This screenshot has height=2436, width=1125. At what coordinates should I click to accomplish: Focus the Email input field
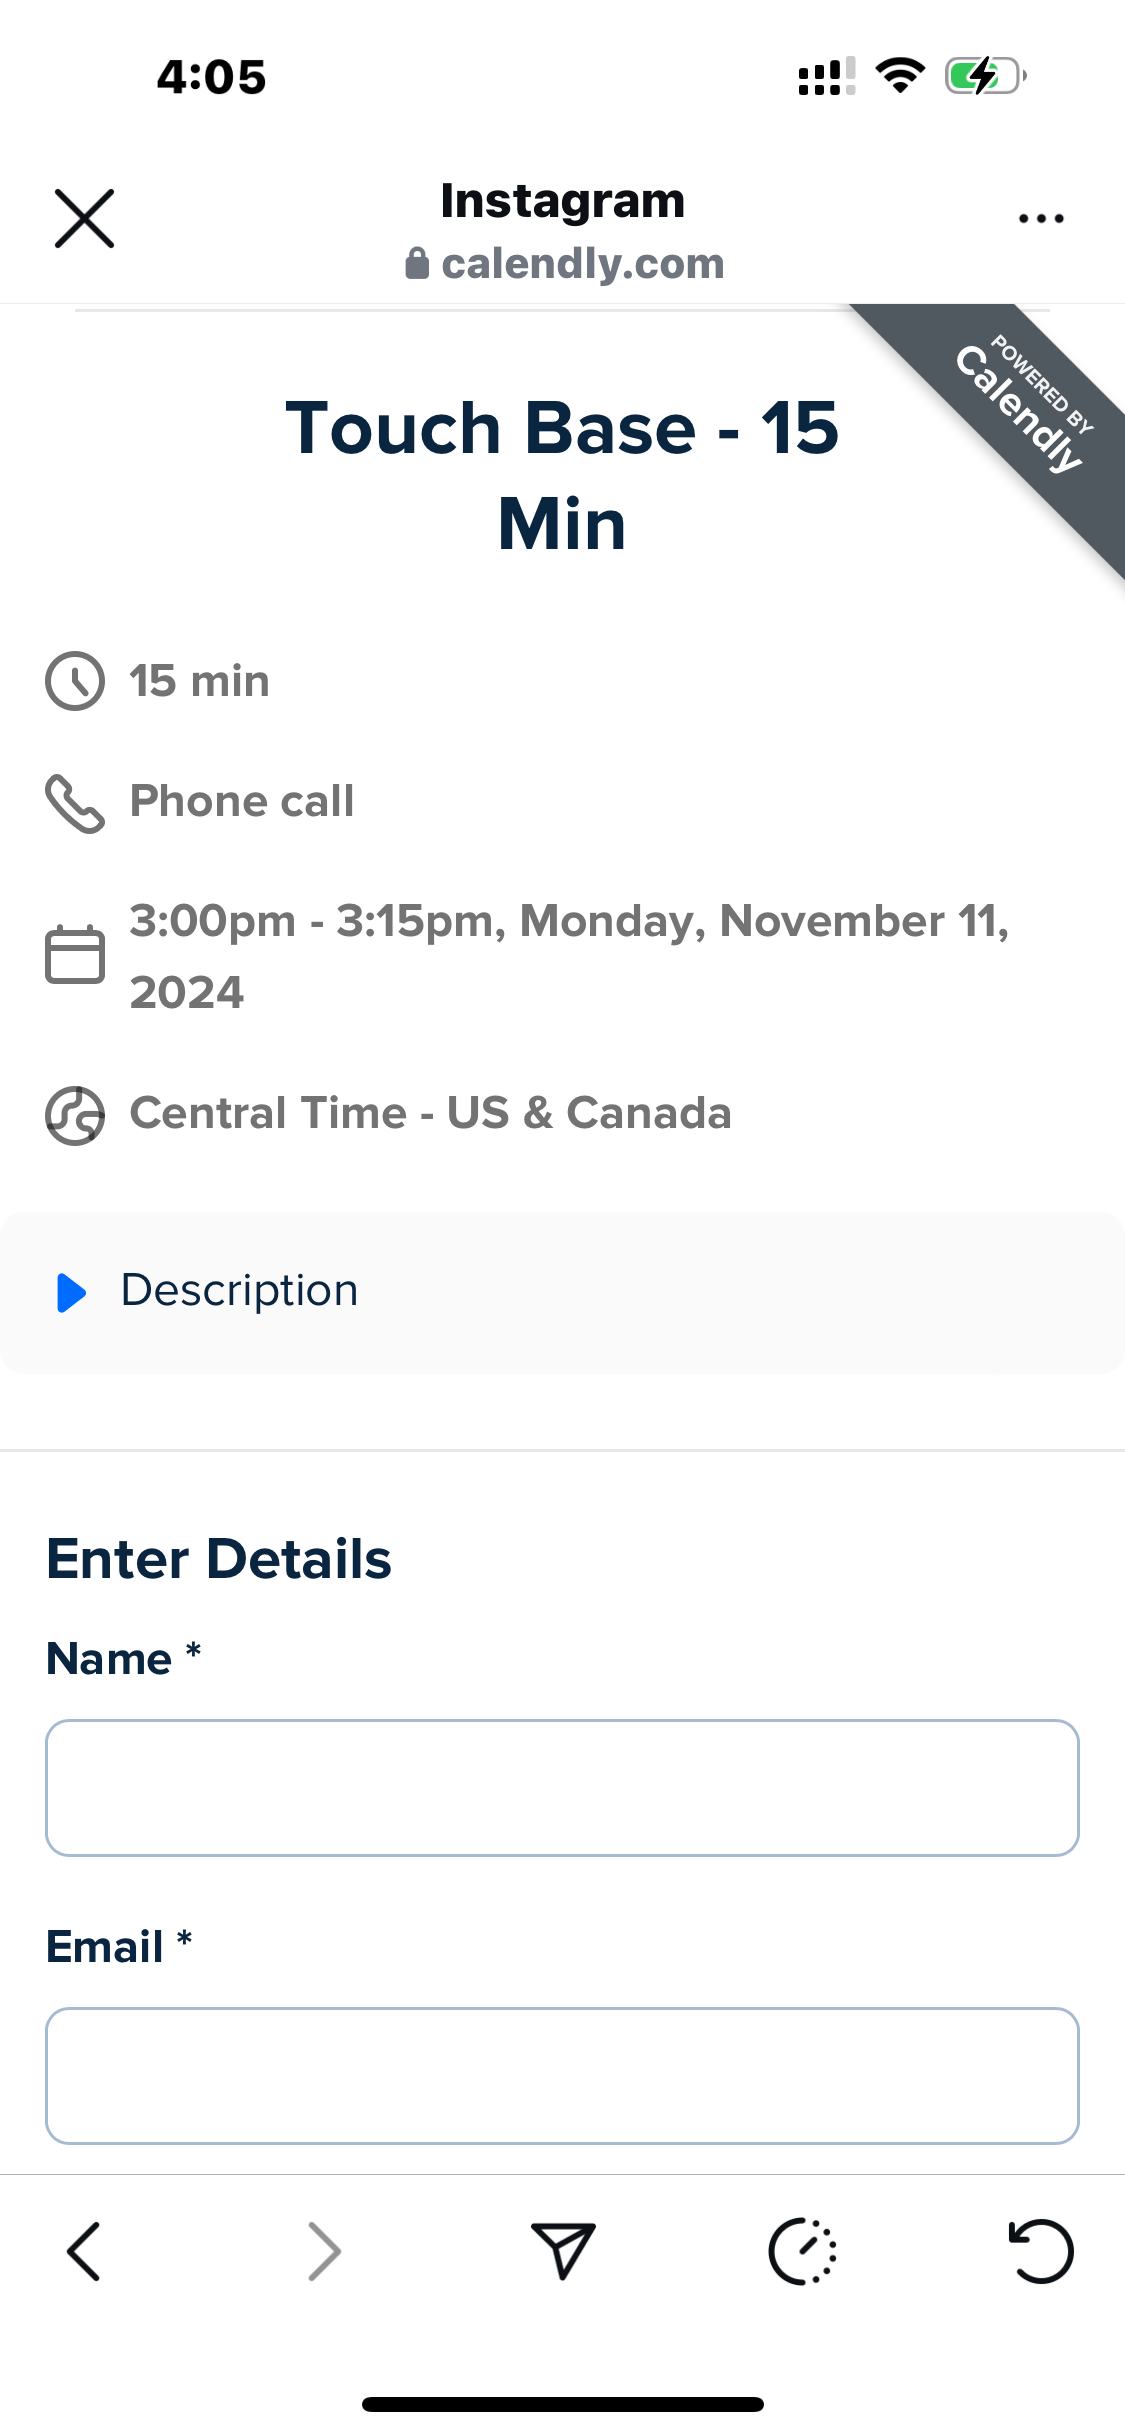point(562,2076)
